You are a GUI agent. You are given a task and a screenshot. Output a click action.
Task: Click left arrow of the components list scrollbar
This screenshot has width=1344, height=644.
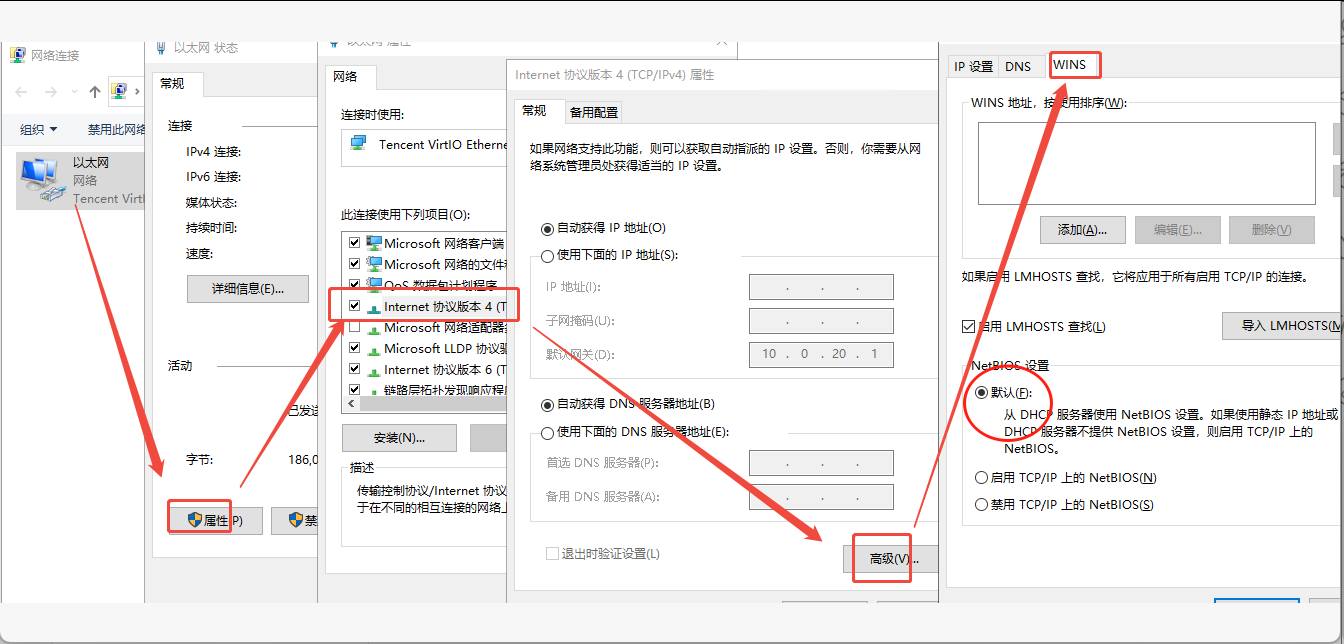(352, 405)
